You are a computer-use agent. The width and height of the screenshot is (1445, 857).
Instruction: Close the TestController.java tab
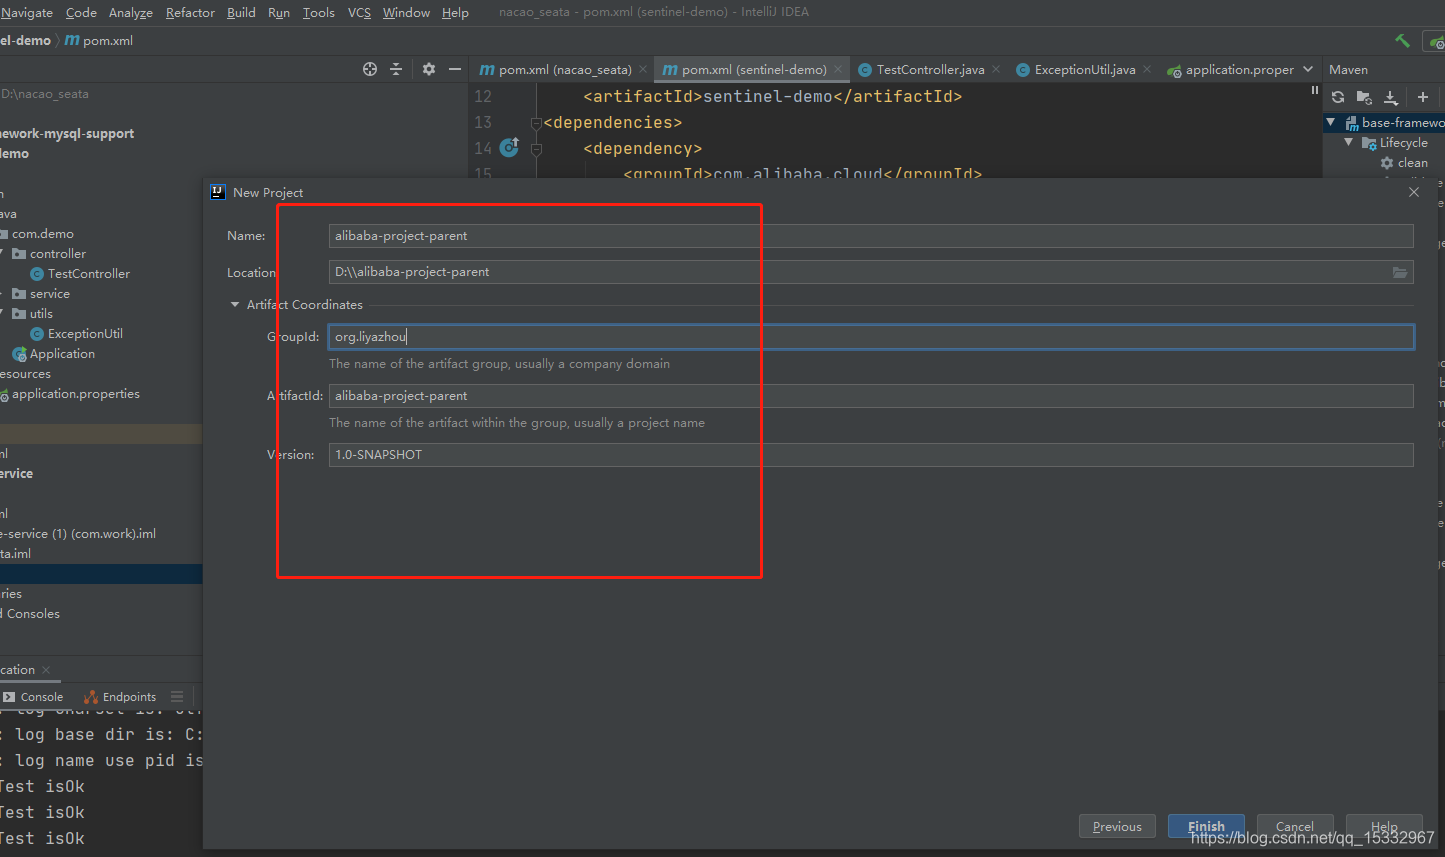point(996,69)
